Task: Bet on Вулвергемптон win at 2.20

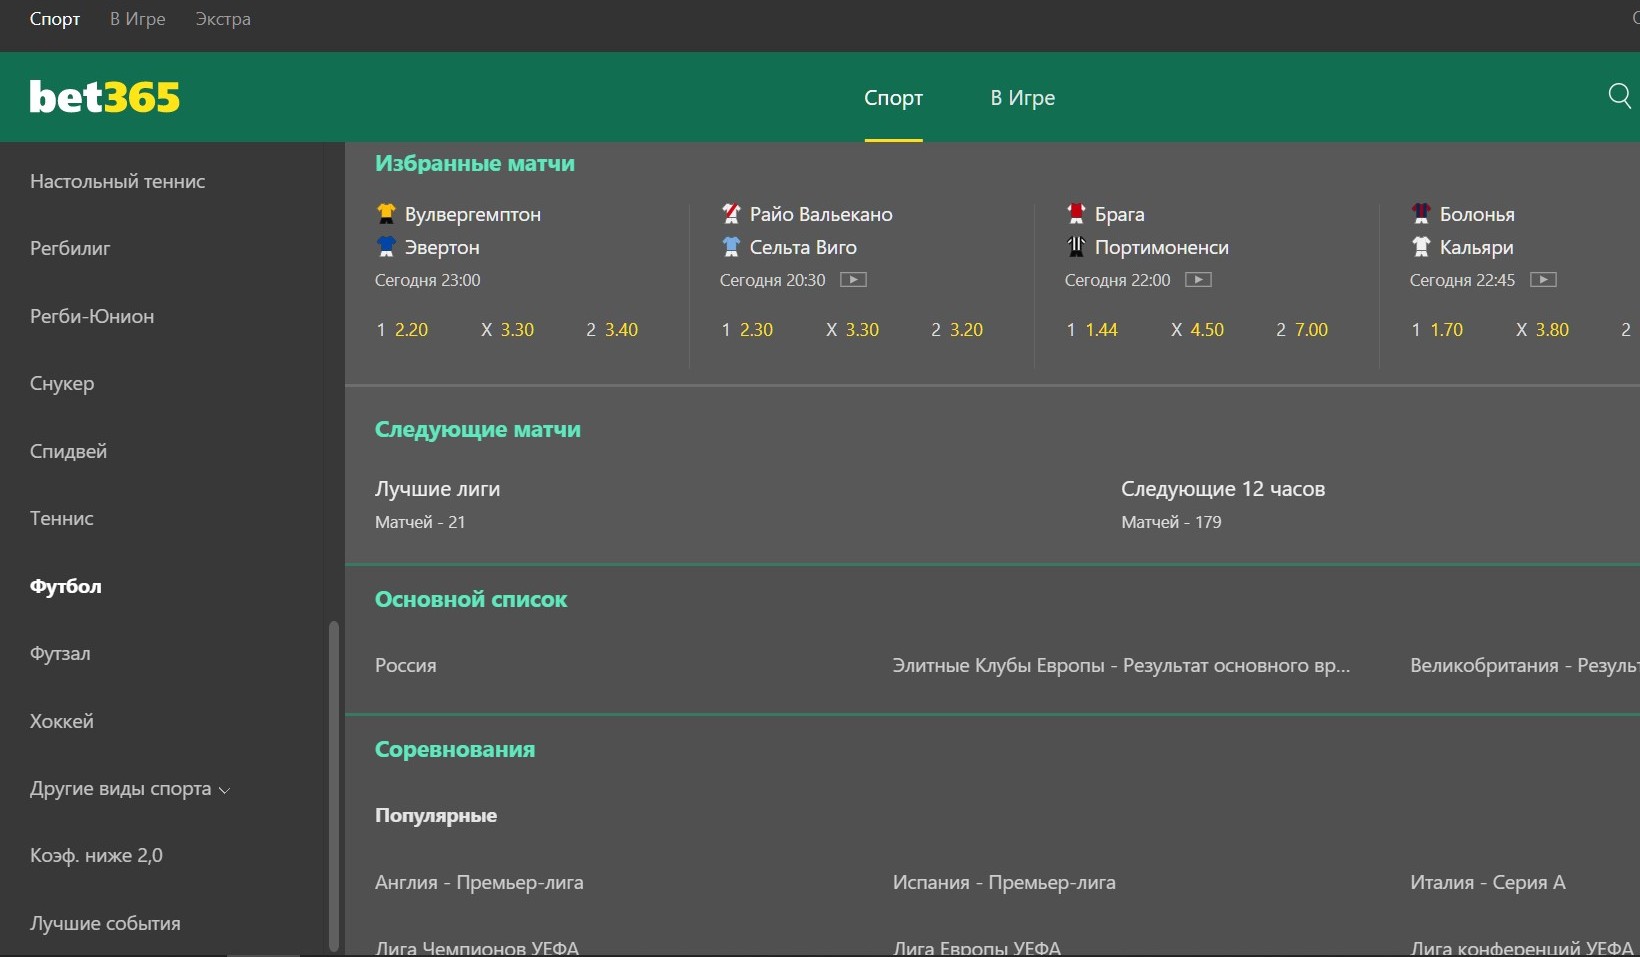Action: pos(402,330)
